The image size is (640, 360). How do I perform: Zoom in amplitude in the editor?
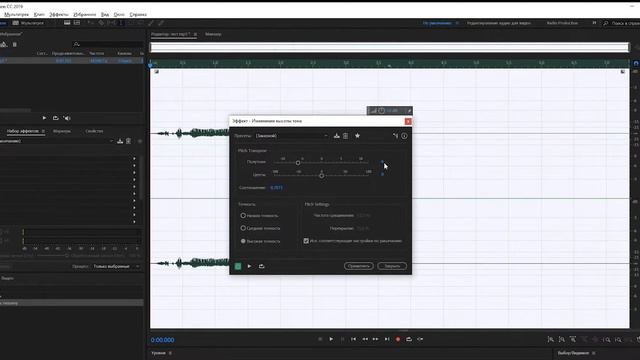(x=550, y=339)
